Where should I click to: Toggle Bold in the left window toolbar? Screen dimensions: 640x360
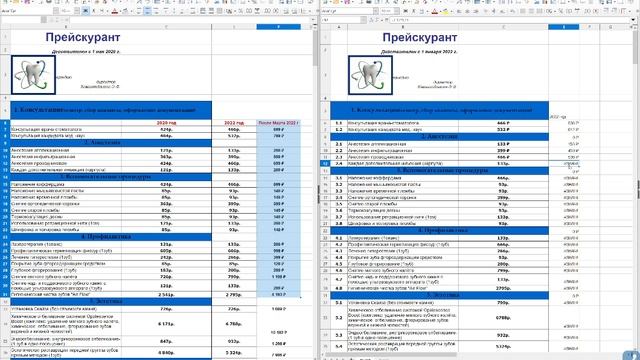85,11
